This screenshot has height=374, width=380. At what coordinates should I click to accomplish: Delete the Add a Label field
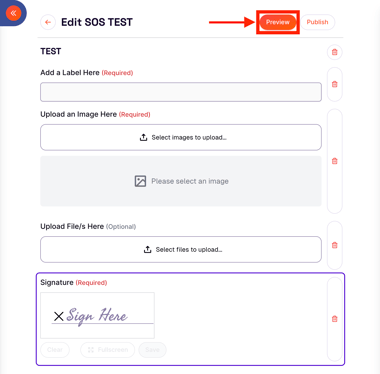tap(335, 84)
